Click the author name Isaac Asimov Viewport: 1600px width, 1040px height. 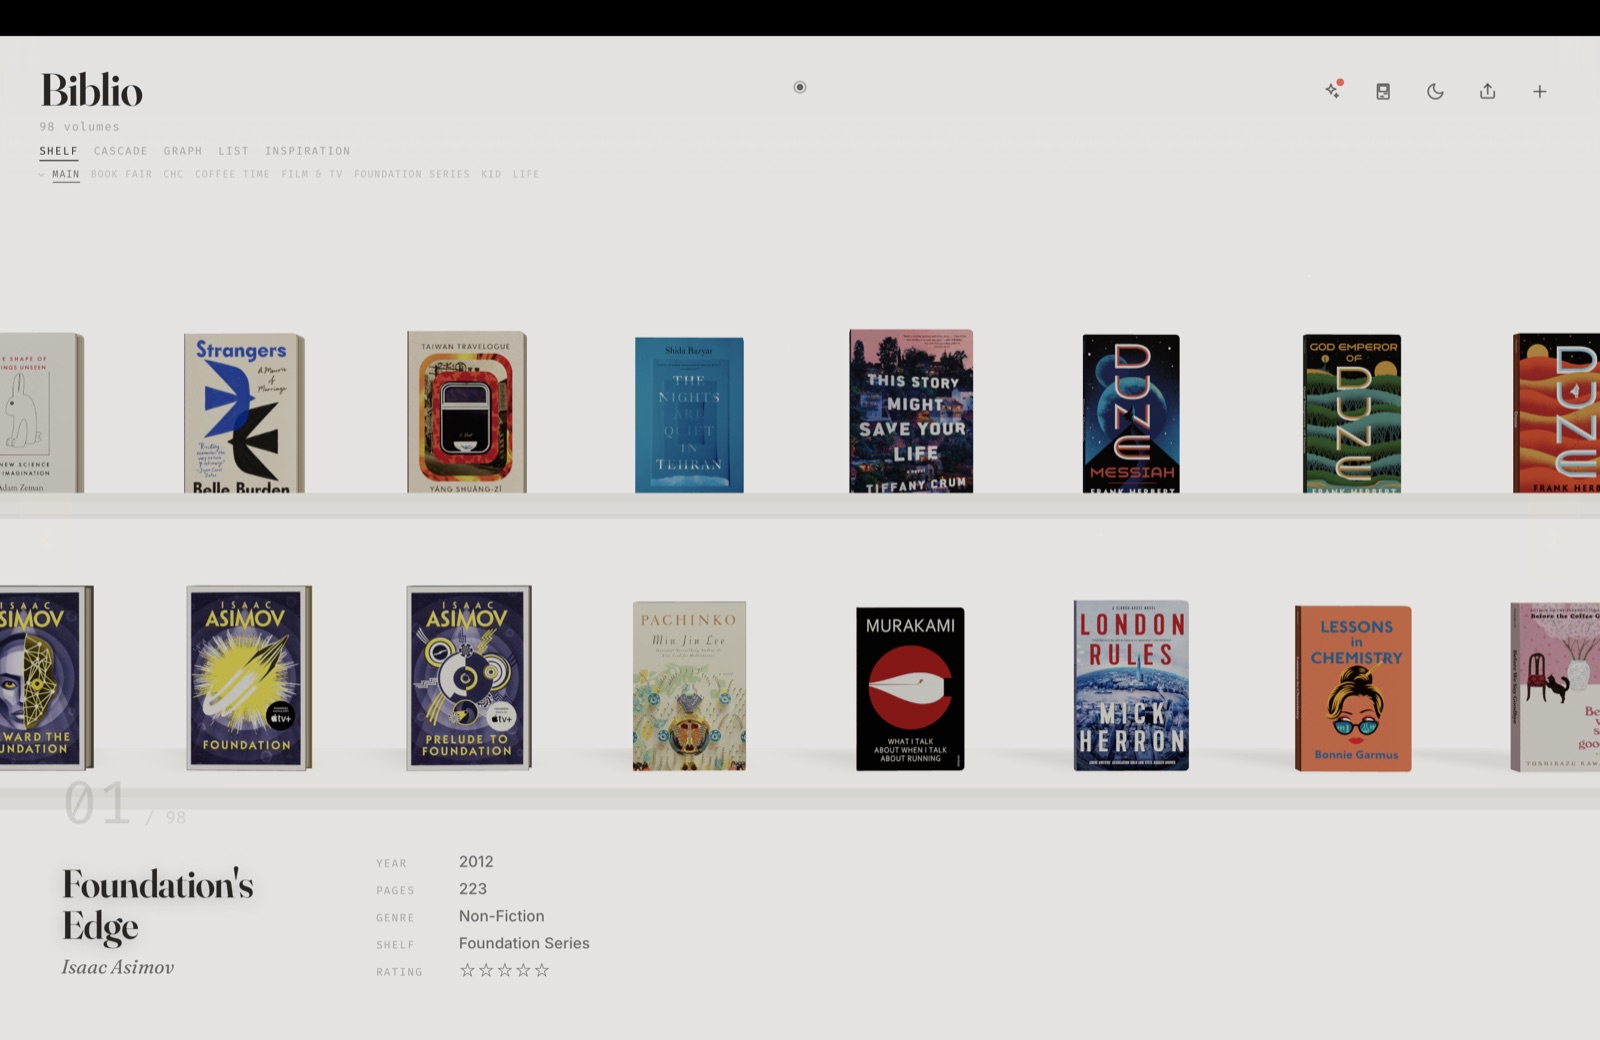click(118, 967)
